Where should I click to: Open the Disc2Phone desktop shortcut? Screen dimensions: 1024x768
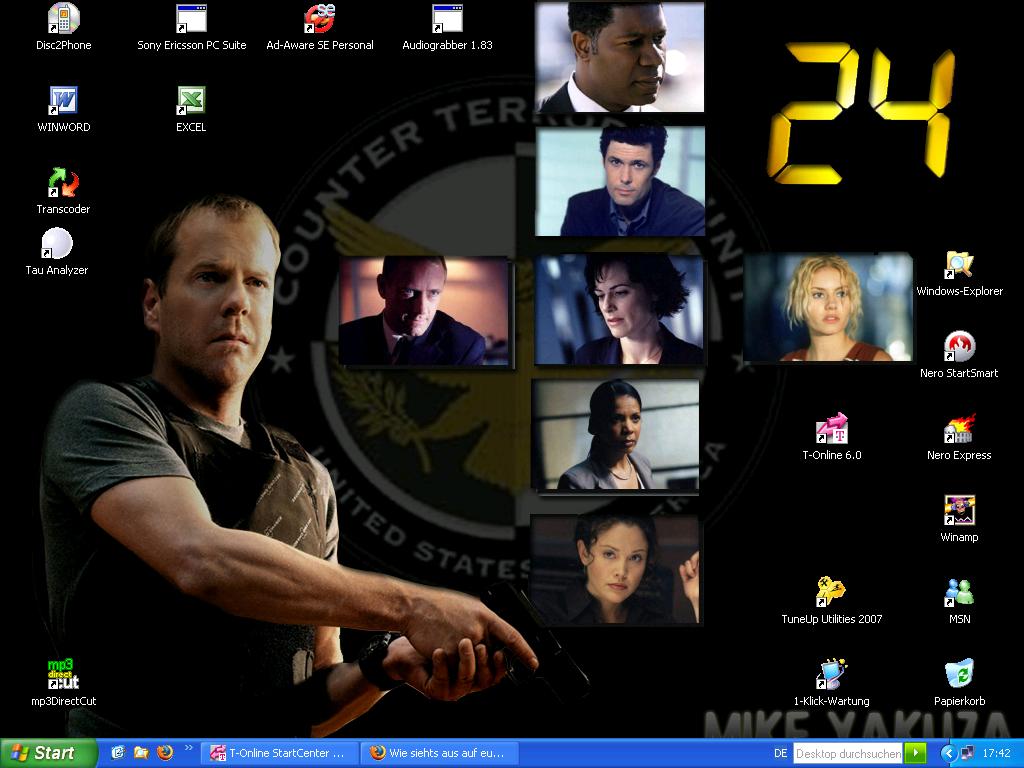pyautogui.click(x=63, y=19)
